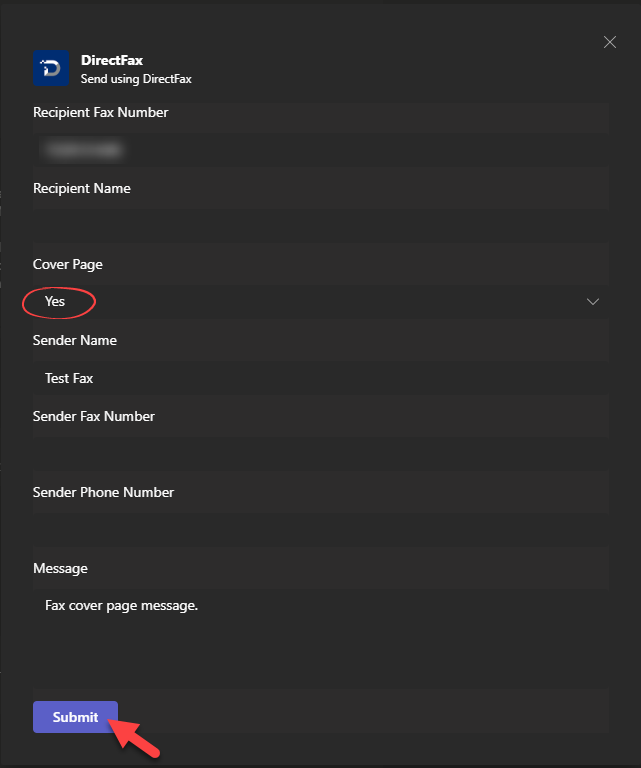Click the 'Send using DirectFax' subtitle
Image resolution: width=641 pixels, height=768 pixels.
click(x=136, y=79)
